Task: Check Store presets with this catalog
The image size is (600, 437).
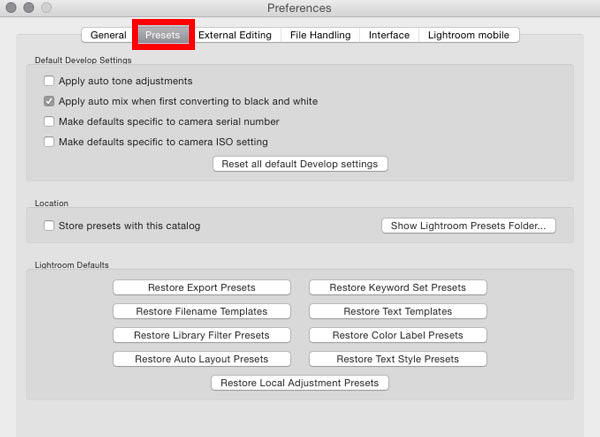Action: point(49,225)
